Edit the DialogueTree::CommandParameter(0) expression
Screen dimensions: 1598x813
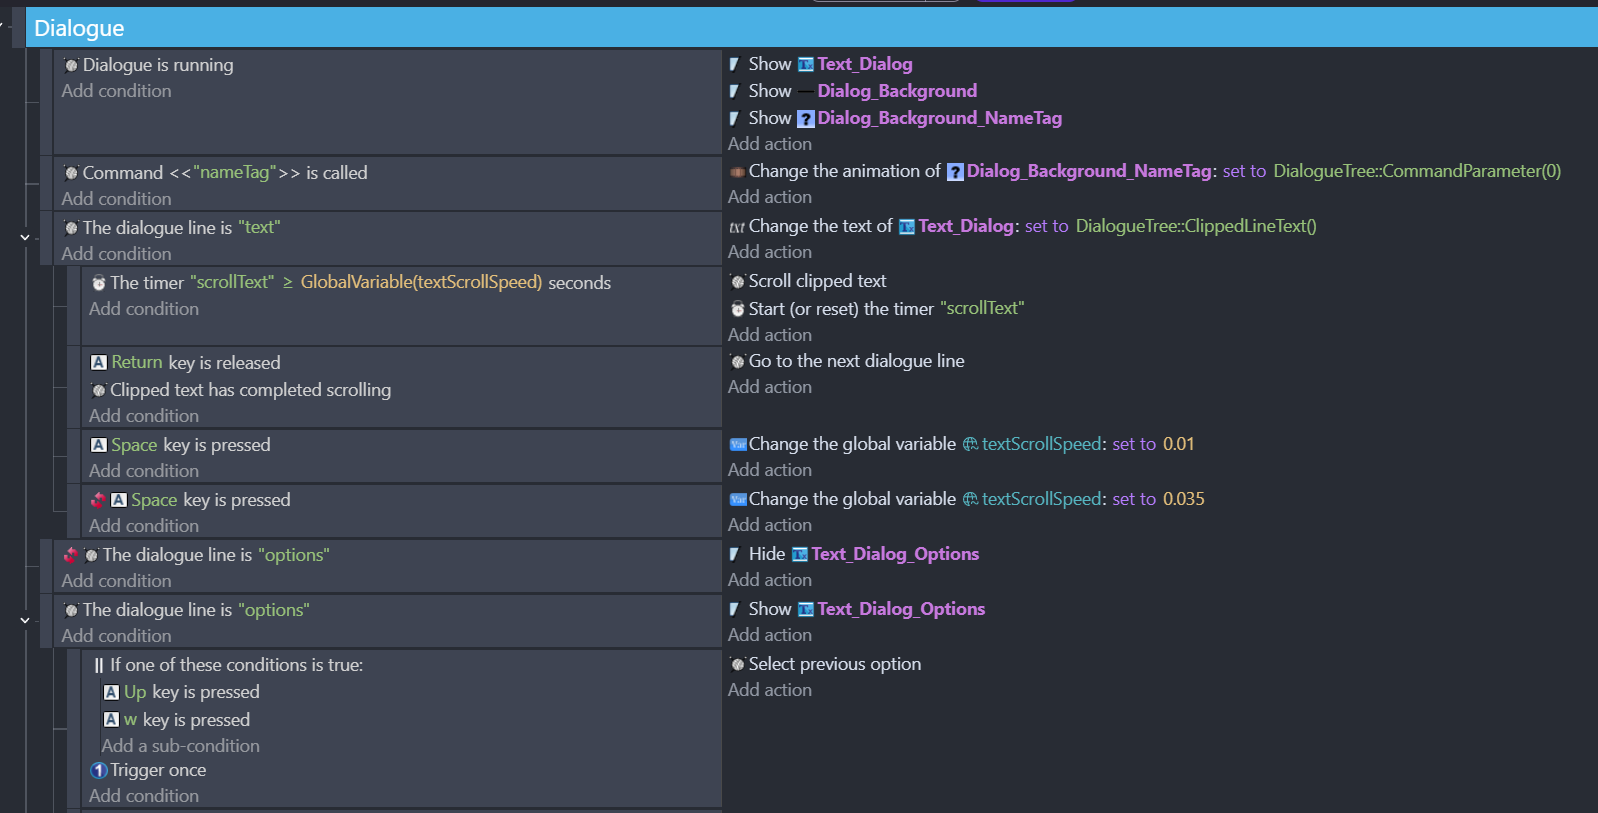[1417, 171]
